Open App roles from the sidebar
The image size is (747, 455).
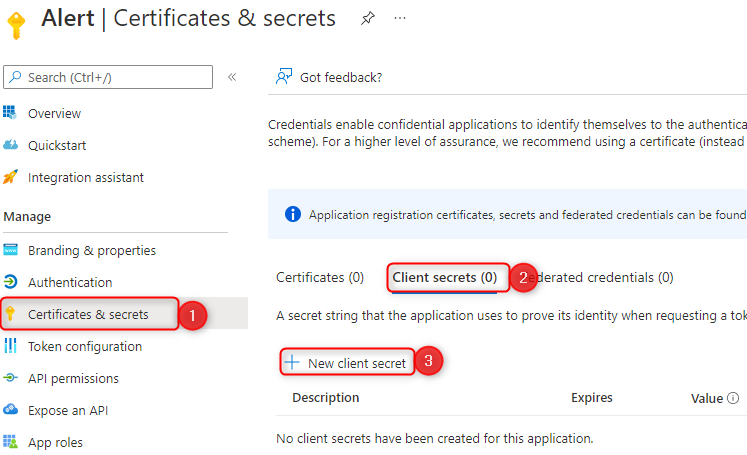click(x=55, y=442)
